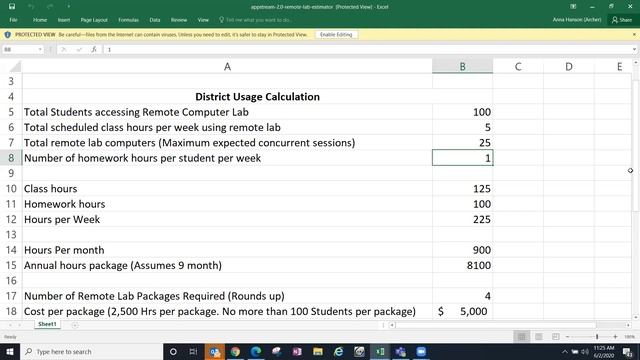The width and height of the screenshot is (640, 360).
Task: Click the Type here to search box
Action: (91, 351)
